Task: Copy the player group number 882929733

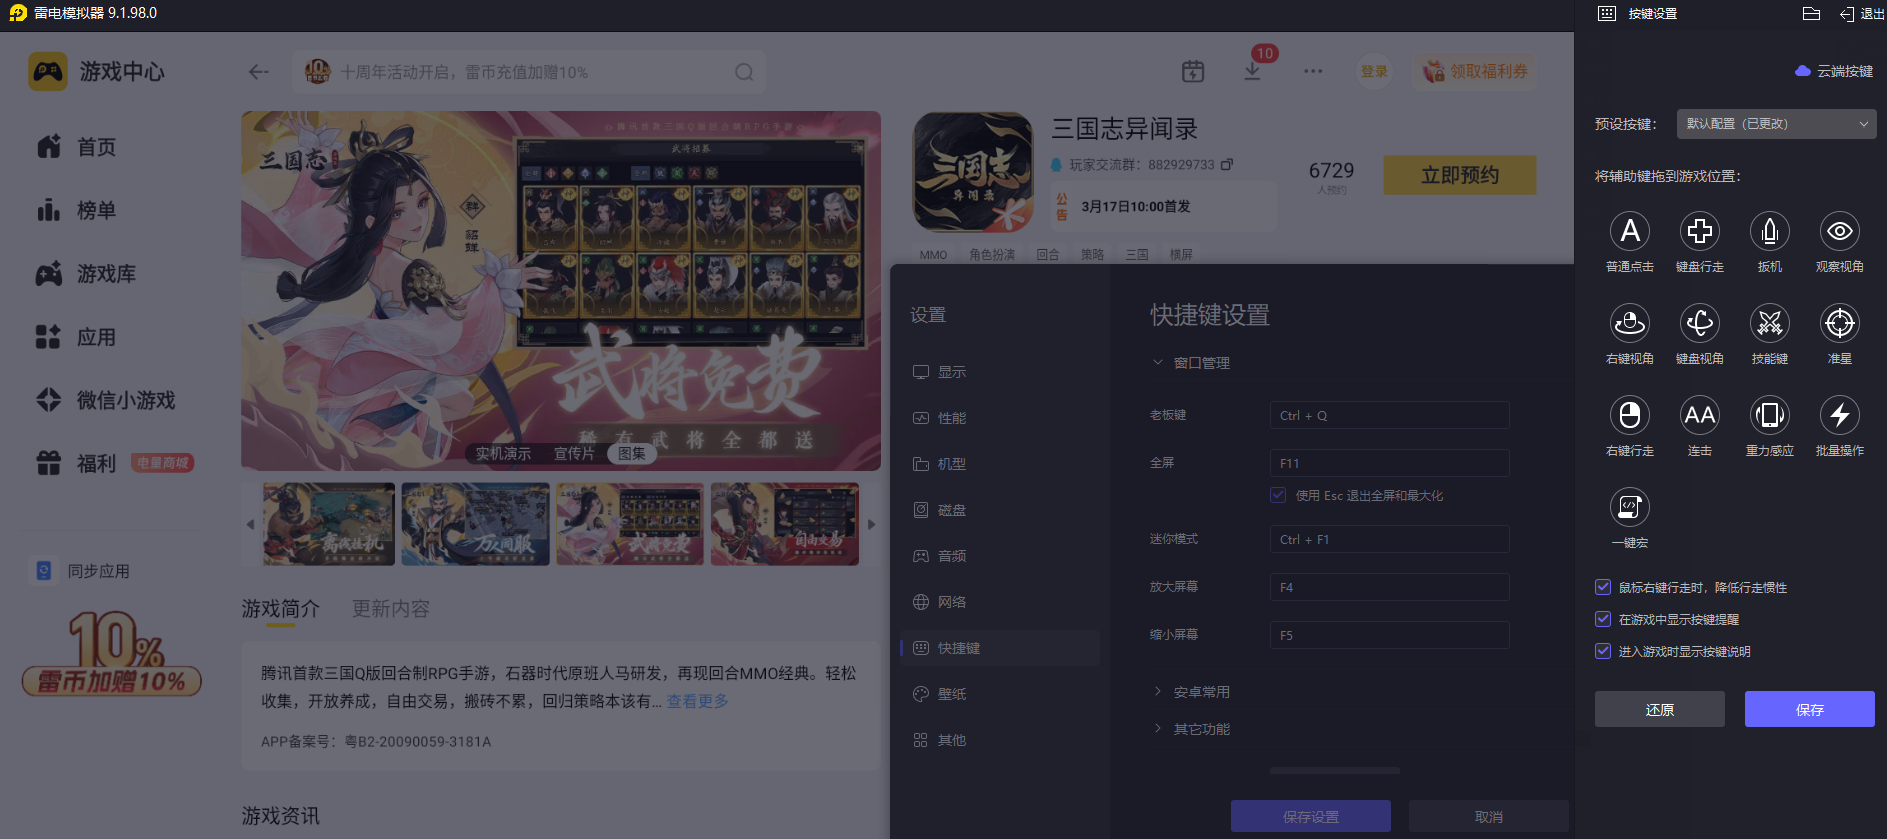Action: click(x=1227, y=164)
